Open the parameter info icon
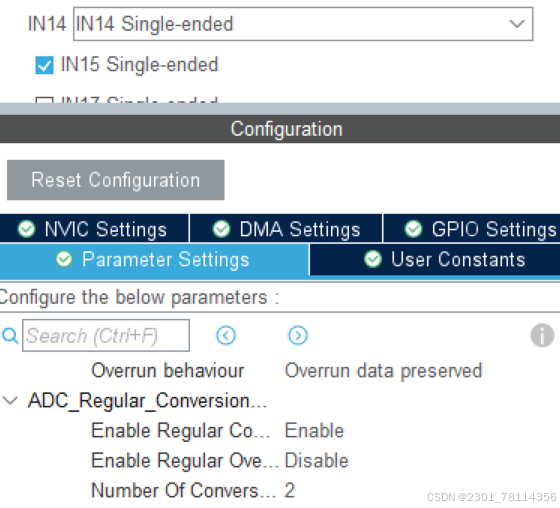This screenshot has height=508, width=560. pos(542,335)
